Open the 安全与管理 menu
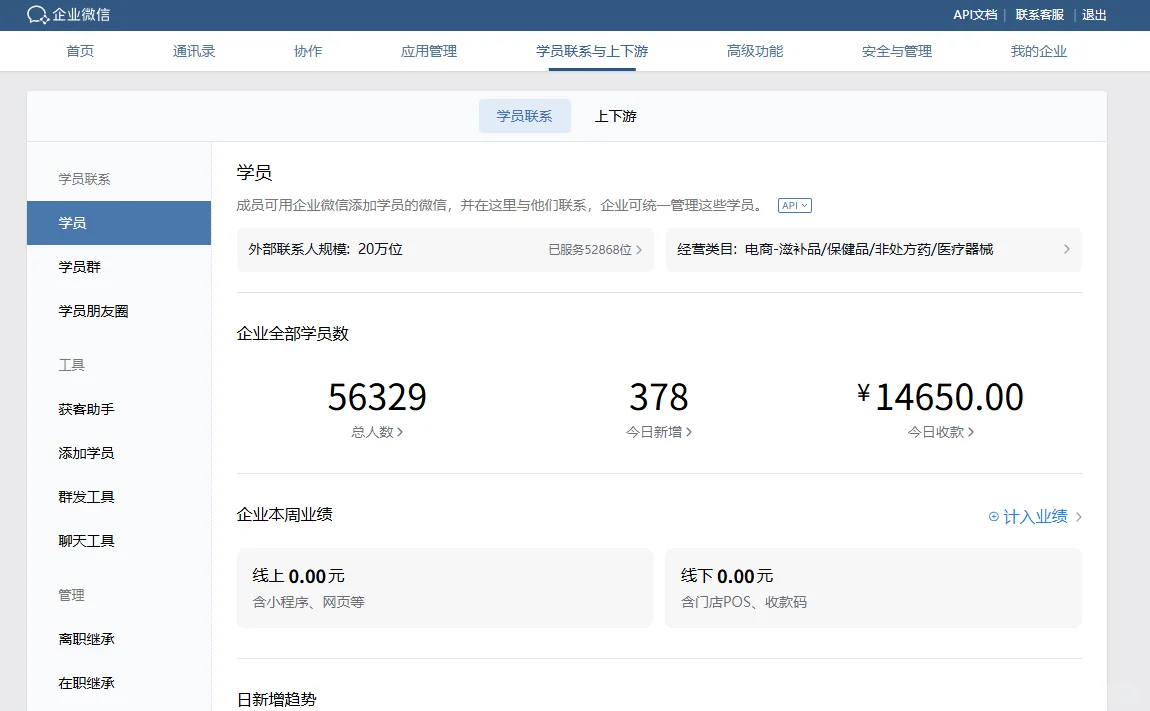The height and width of the screenshot is (711, 1150). click(896, 51)
